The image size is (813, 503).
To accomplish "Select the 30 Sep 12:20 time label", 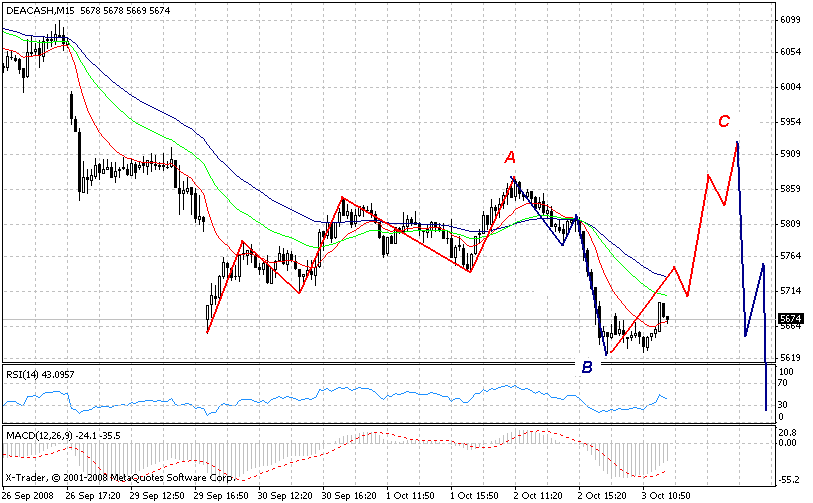I will (x=288, y=495).
